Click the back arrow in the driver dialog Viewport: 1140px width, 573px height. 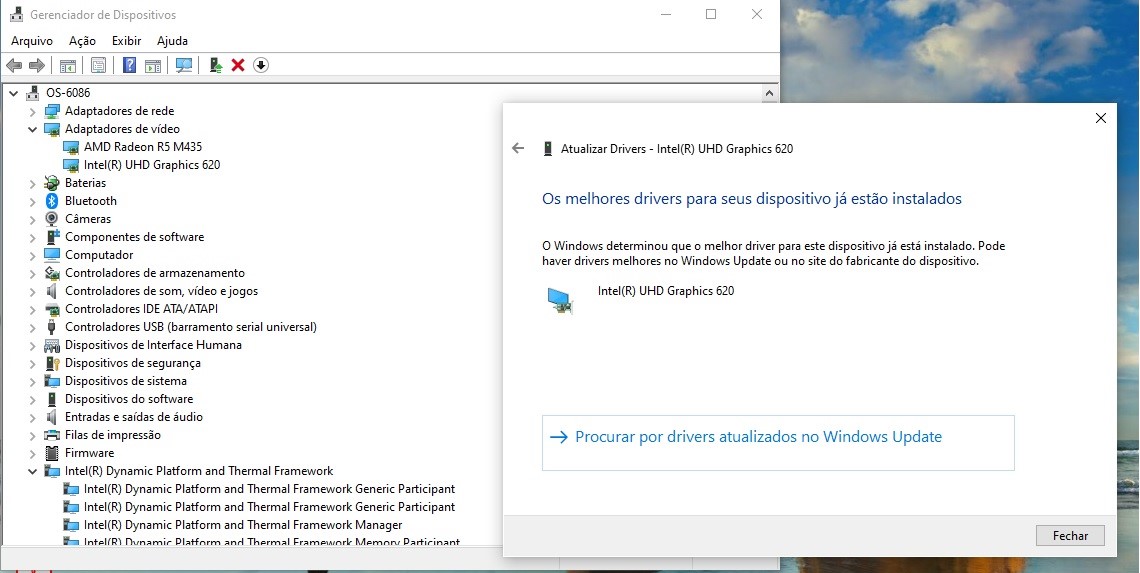pyautogui.click(x=518, y=148)
